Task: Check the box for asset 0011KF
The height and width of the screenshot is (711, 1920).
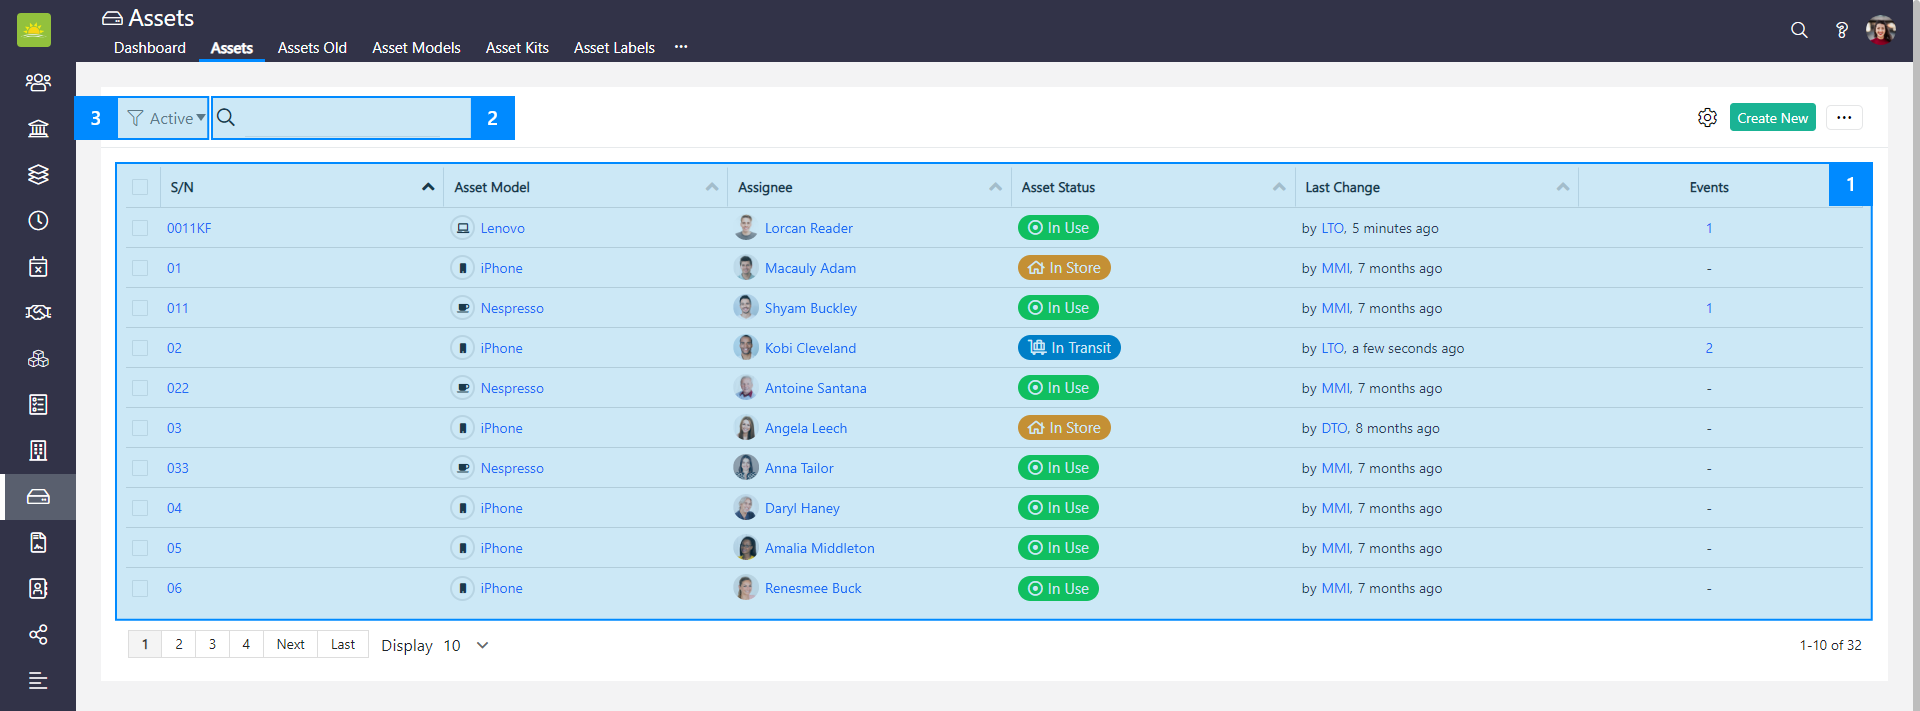Action: (140, 228)
